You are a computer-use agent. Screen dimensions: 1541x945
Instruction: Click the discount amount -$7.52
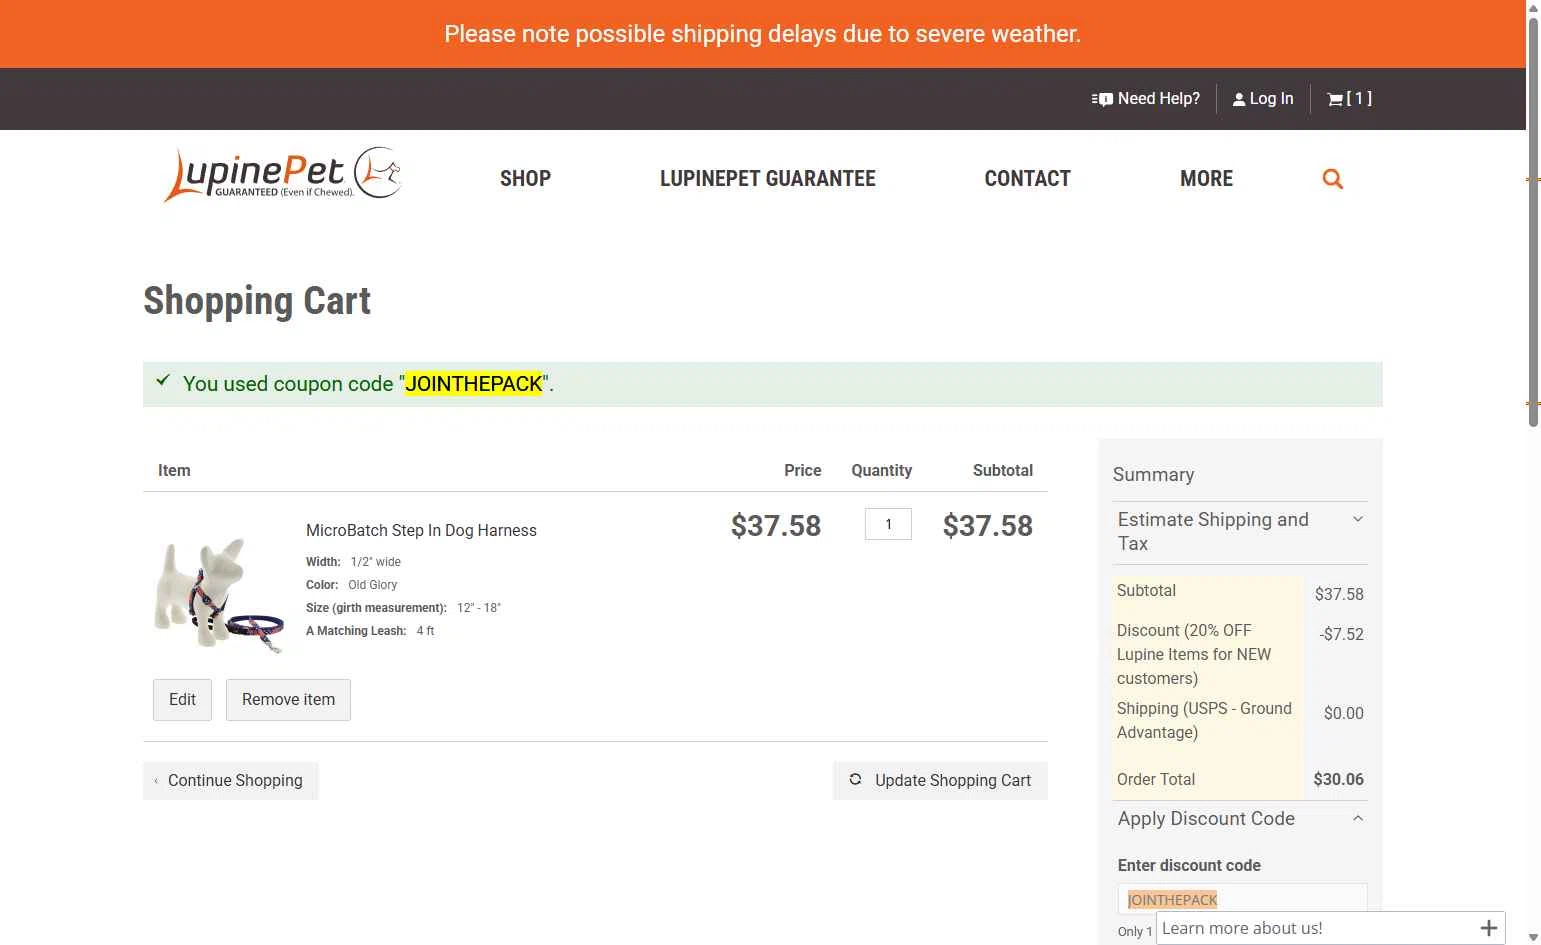point(1341,634)
